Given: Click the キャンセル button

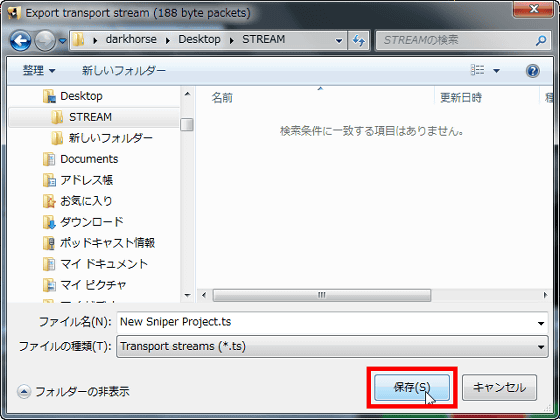Looking at the screenshot, I should 499,388.
